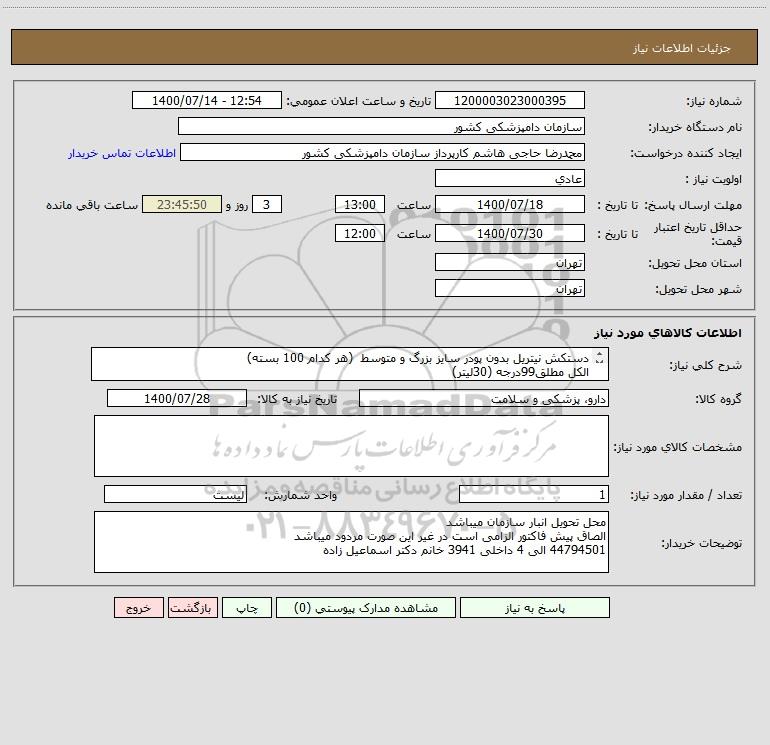Click the استان محل تحویل label
This screenshot has height=745, width=770.
pos(695,264)
